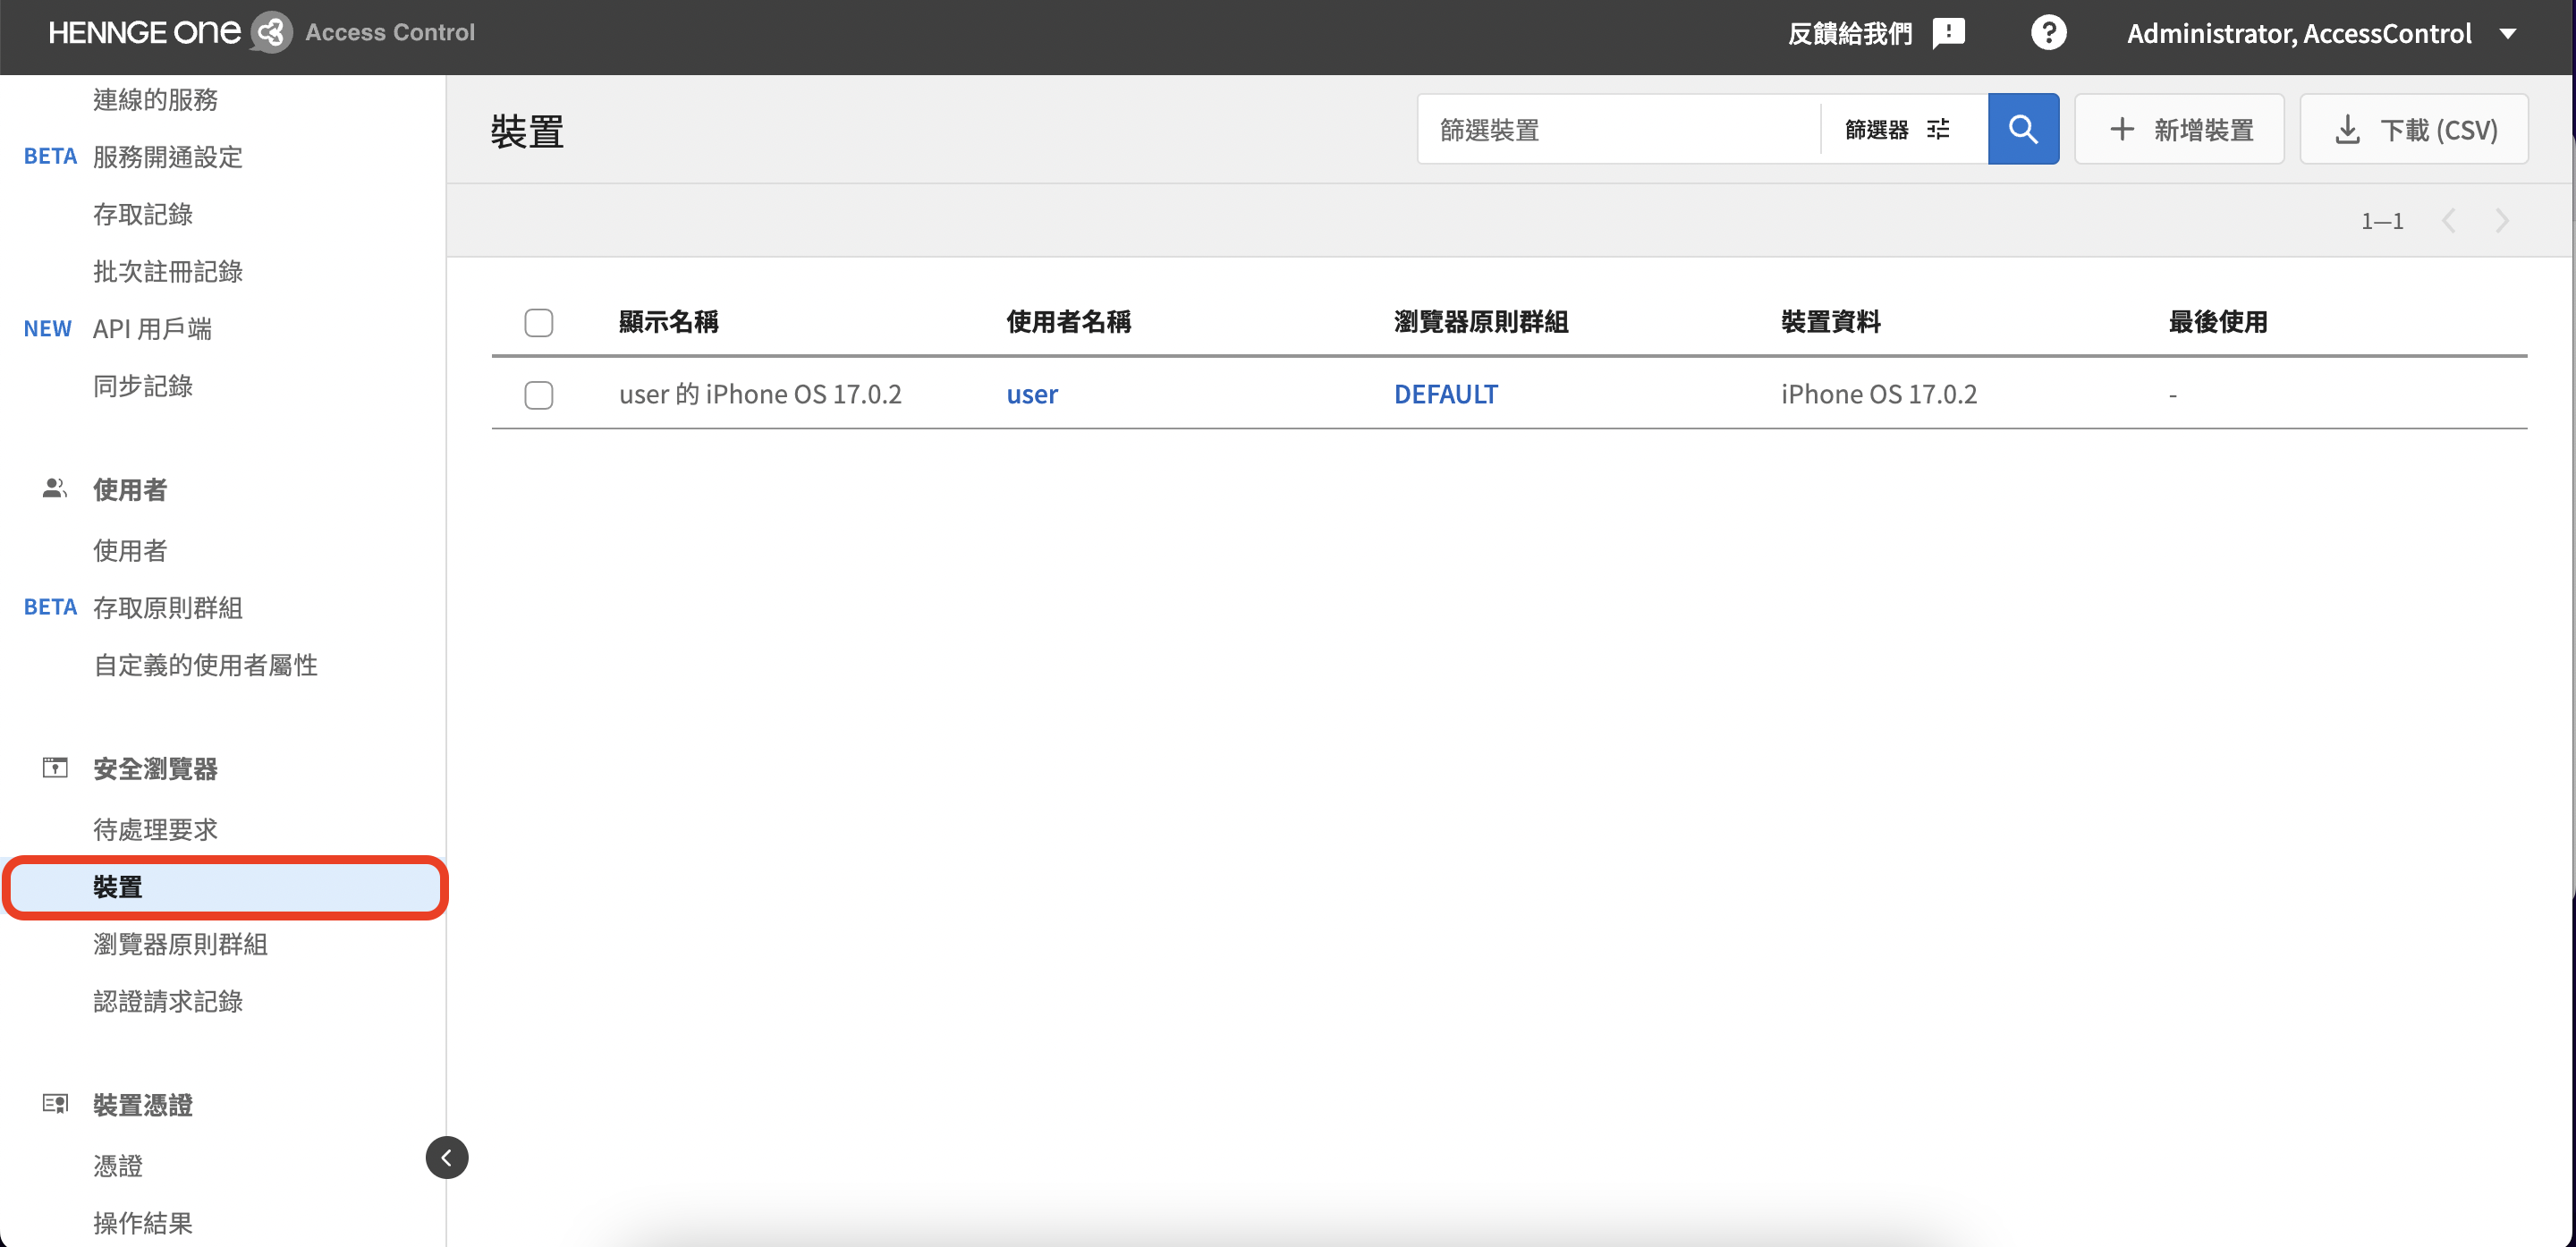
Task: Open the DEFAULT browser policy group link
Action: (x=1446, y=394)
